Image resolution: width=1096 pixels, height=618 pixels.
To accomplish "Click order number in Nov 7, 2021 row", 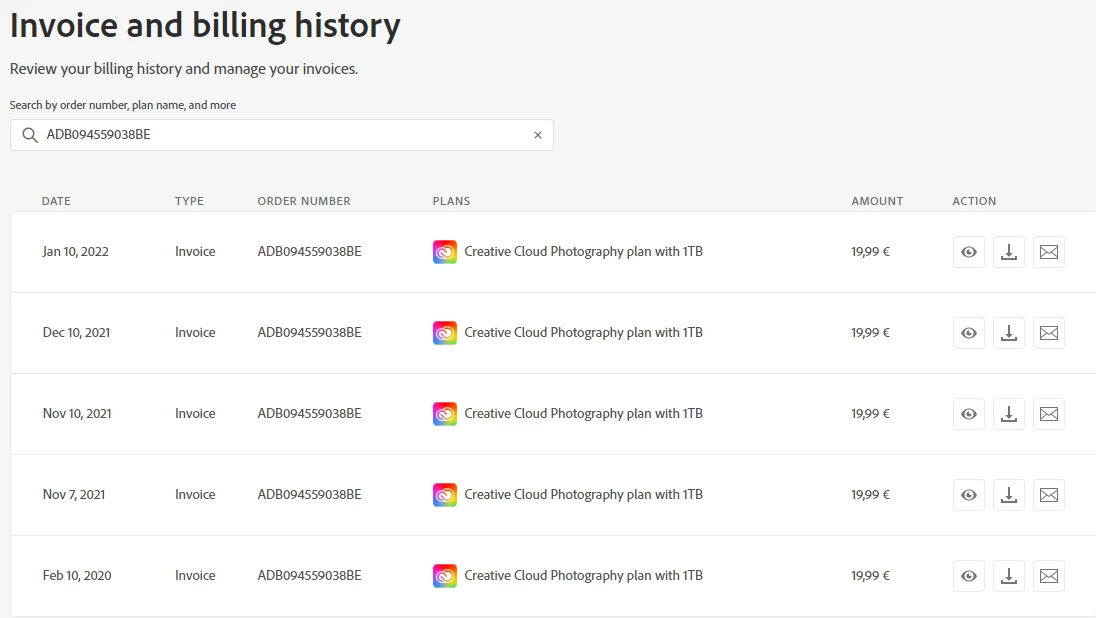I will pyautogui.click(x=310, y=495).
